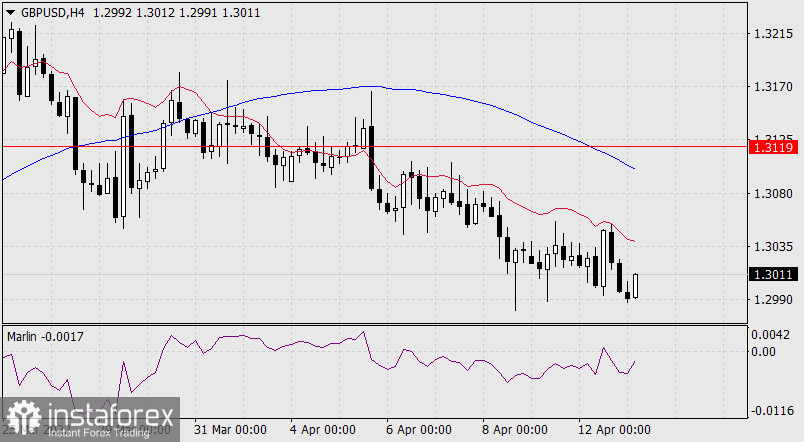804x442 pixels.
Task: Click the Marlin -0.0017 indicator label
Action: 44,337
